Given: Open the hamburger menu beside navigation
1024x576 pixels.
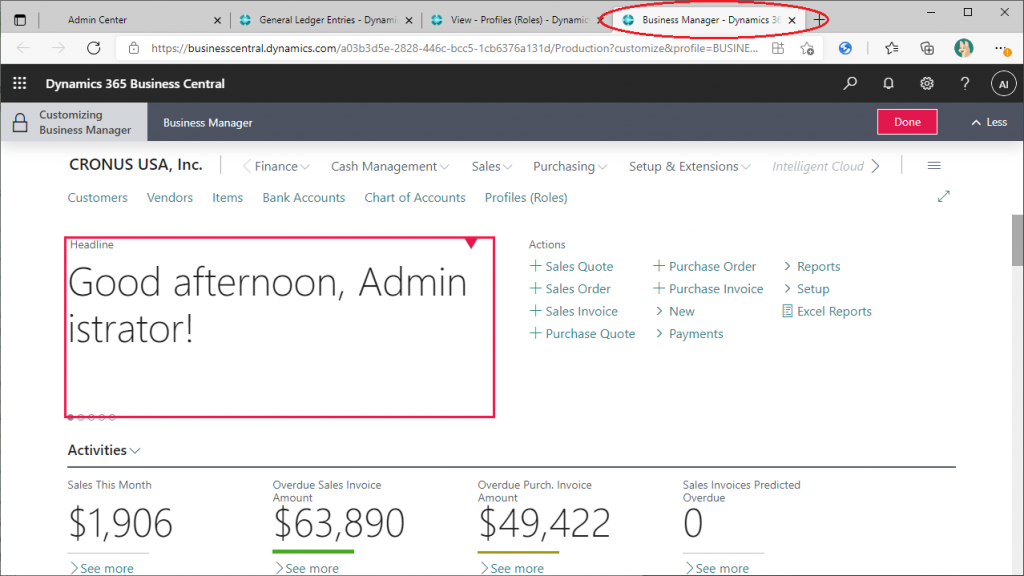Looking at the screenshot, I should [x=934, y=166].
